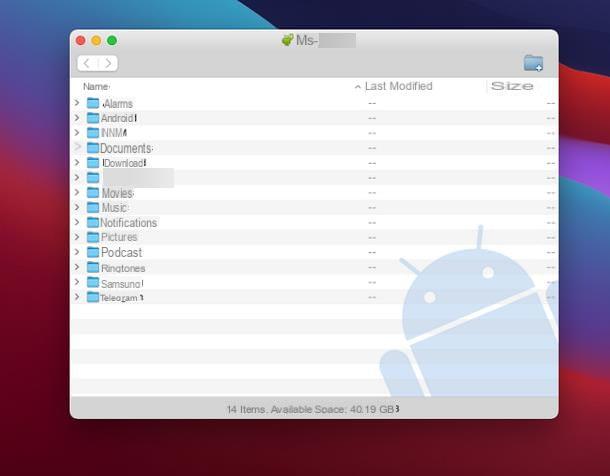Expand the Download folder
The image size is (610, 476).
tap(77, 162)
